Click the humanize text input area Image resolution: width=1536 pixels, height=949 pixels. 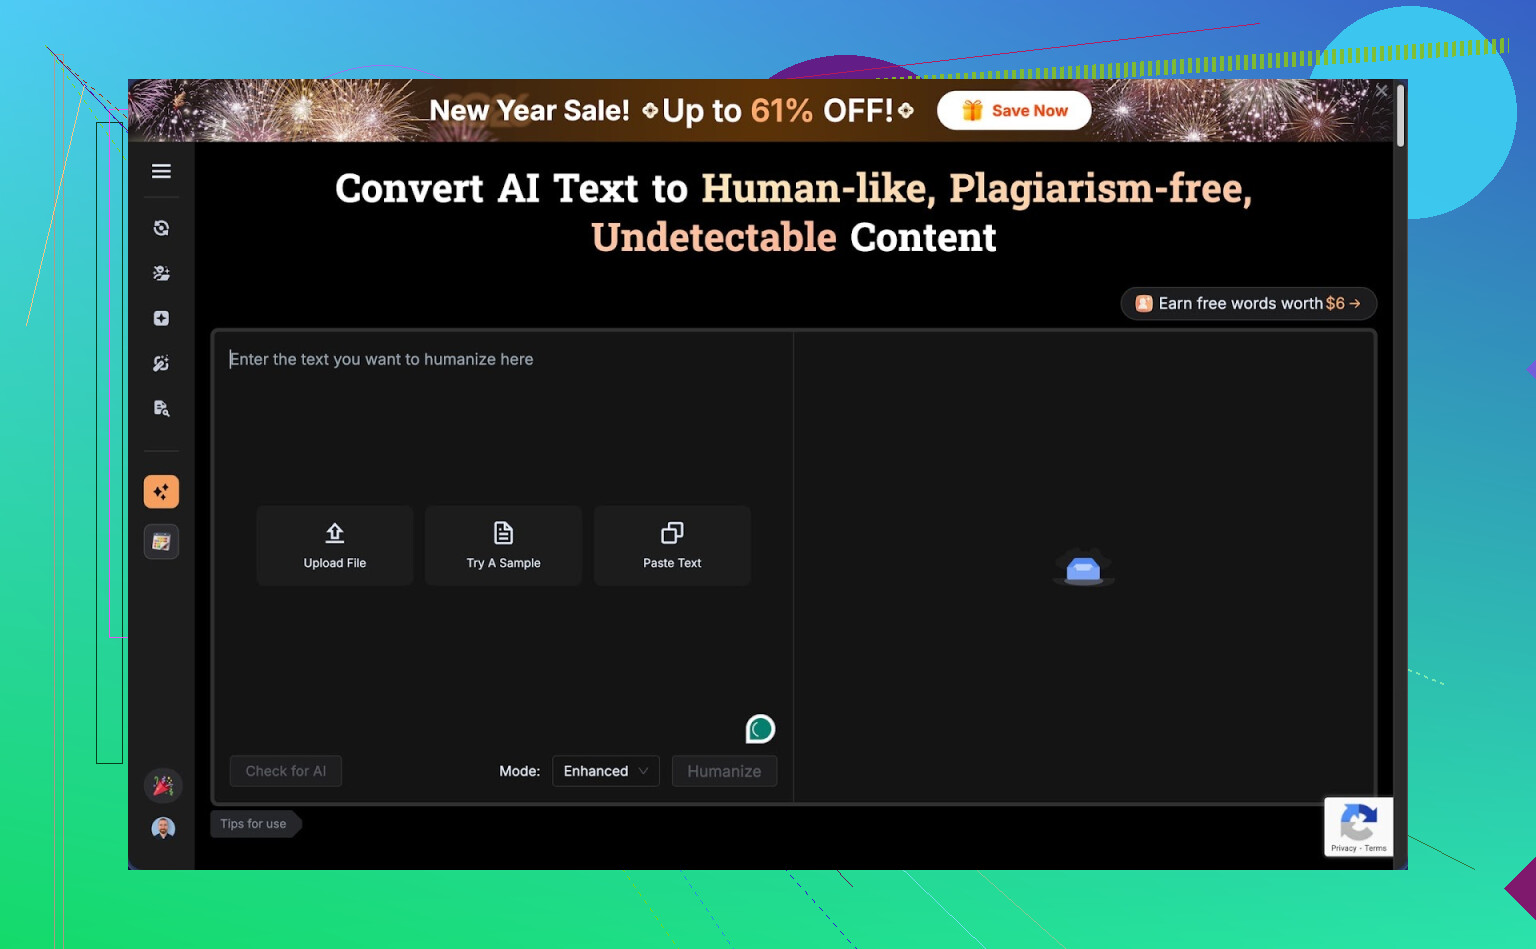coord(500,420)
